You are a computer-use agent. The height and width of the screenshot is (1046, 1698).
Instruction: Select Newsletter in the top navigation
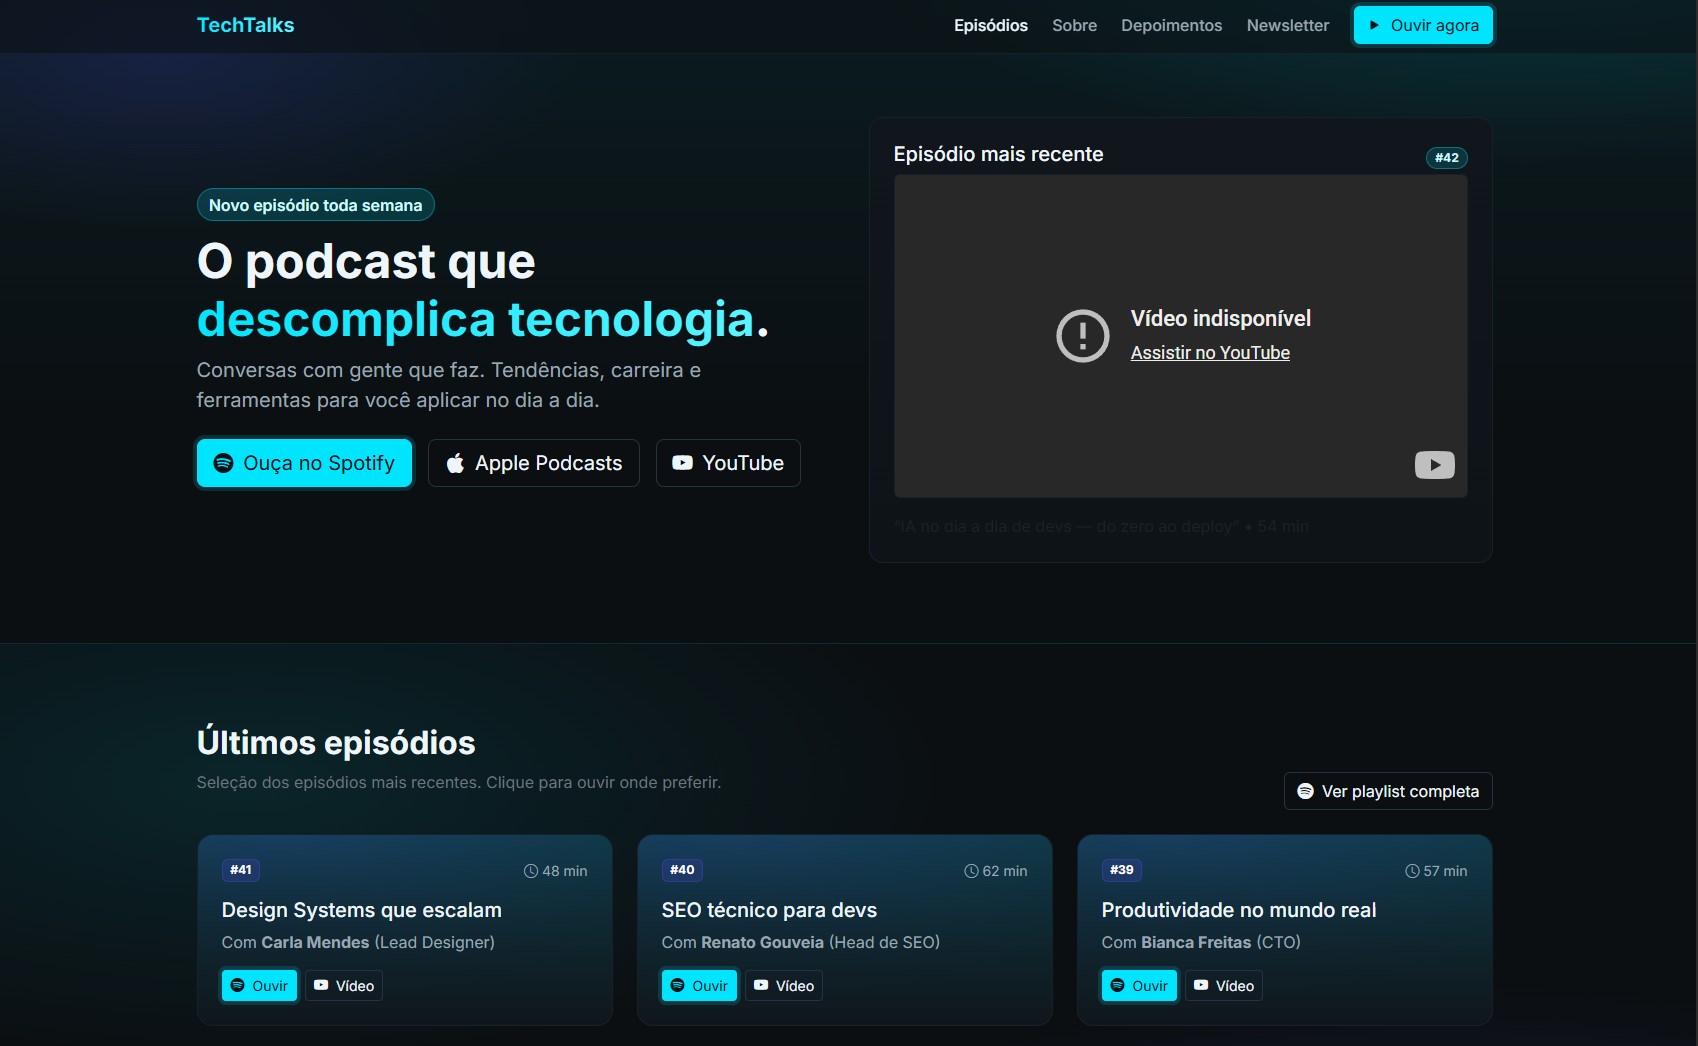tap(1287, 26)
